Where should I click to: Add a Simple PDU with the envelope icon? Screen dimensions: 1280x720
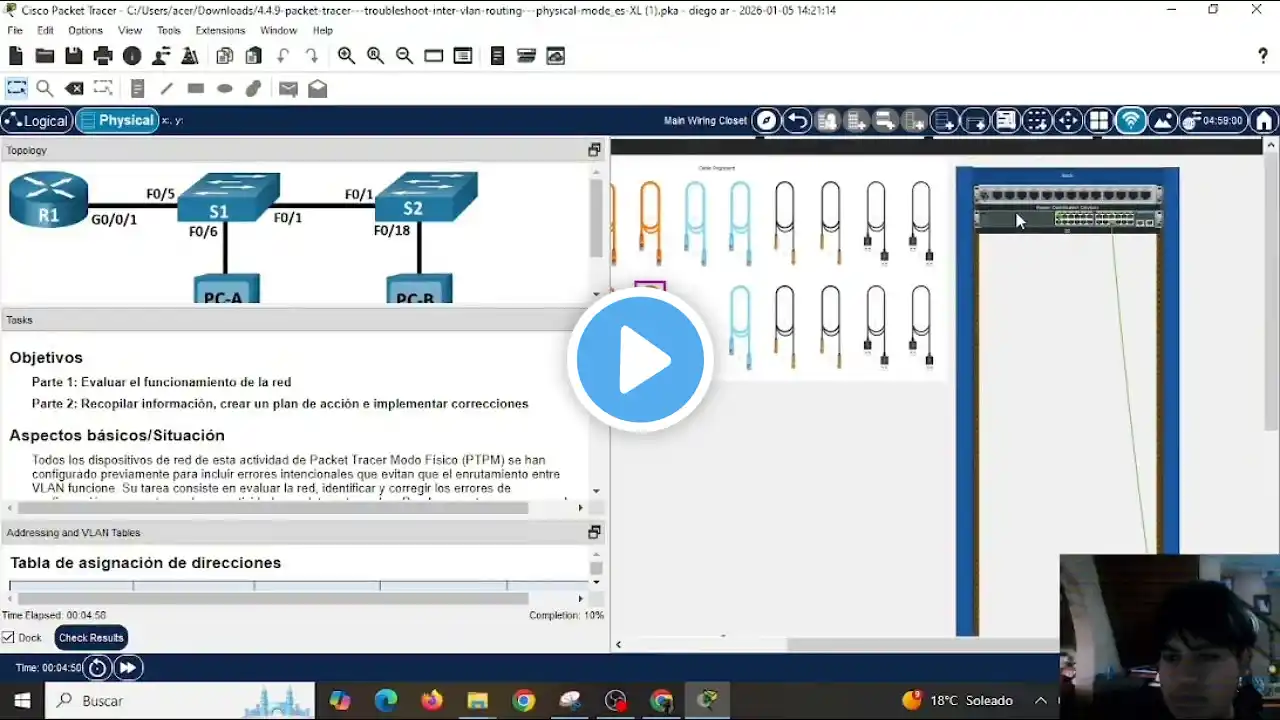(x=288, y=88)
